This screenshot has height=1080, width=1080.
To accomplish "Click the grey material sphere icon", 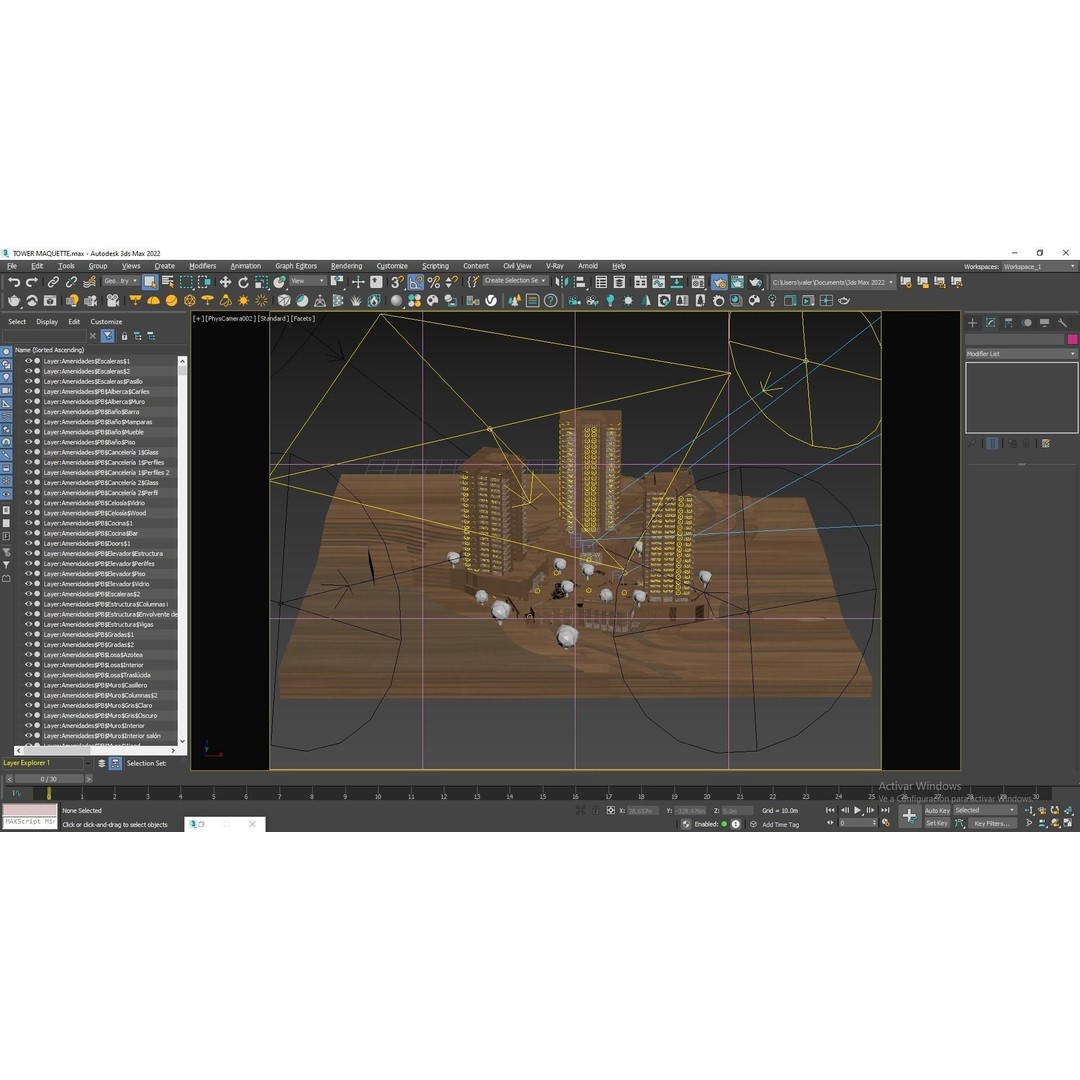I will [396, 301].
